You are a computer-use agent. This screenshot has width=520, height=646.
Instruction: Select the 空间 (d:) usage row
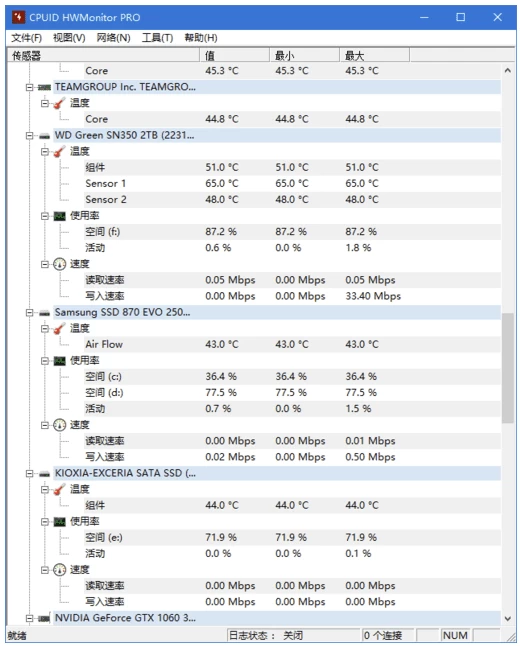click(x=292, y=393)
